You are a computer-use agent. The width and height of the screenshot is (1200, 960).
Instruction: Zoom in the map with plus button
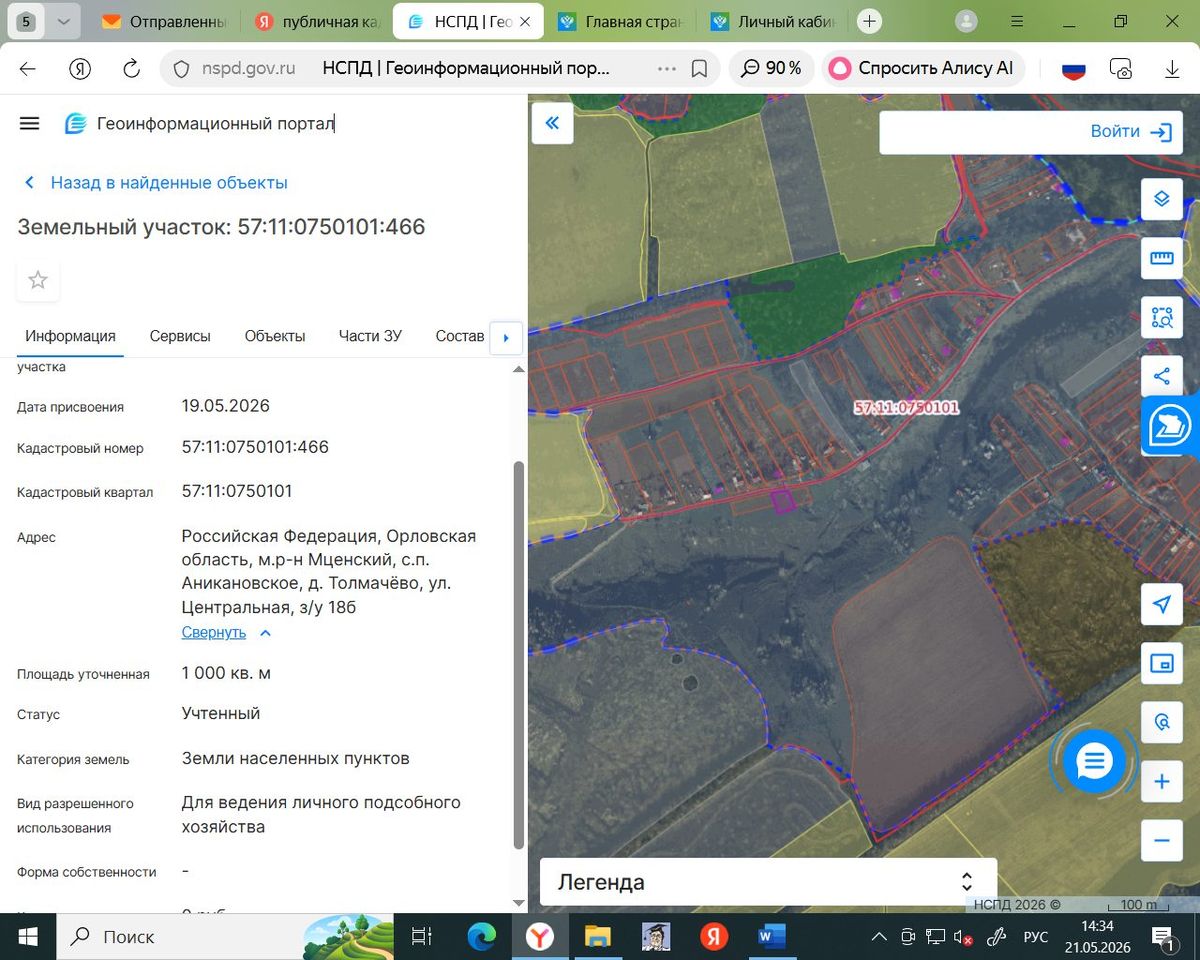tap(1161, 781)
